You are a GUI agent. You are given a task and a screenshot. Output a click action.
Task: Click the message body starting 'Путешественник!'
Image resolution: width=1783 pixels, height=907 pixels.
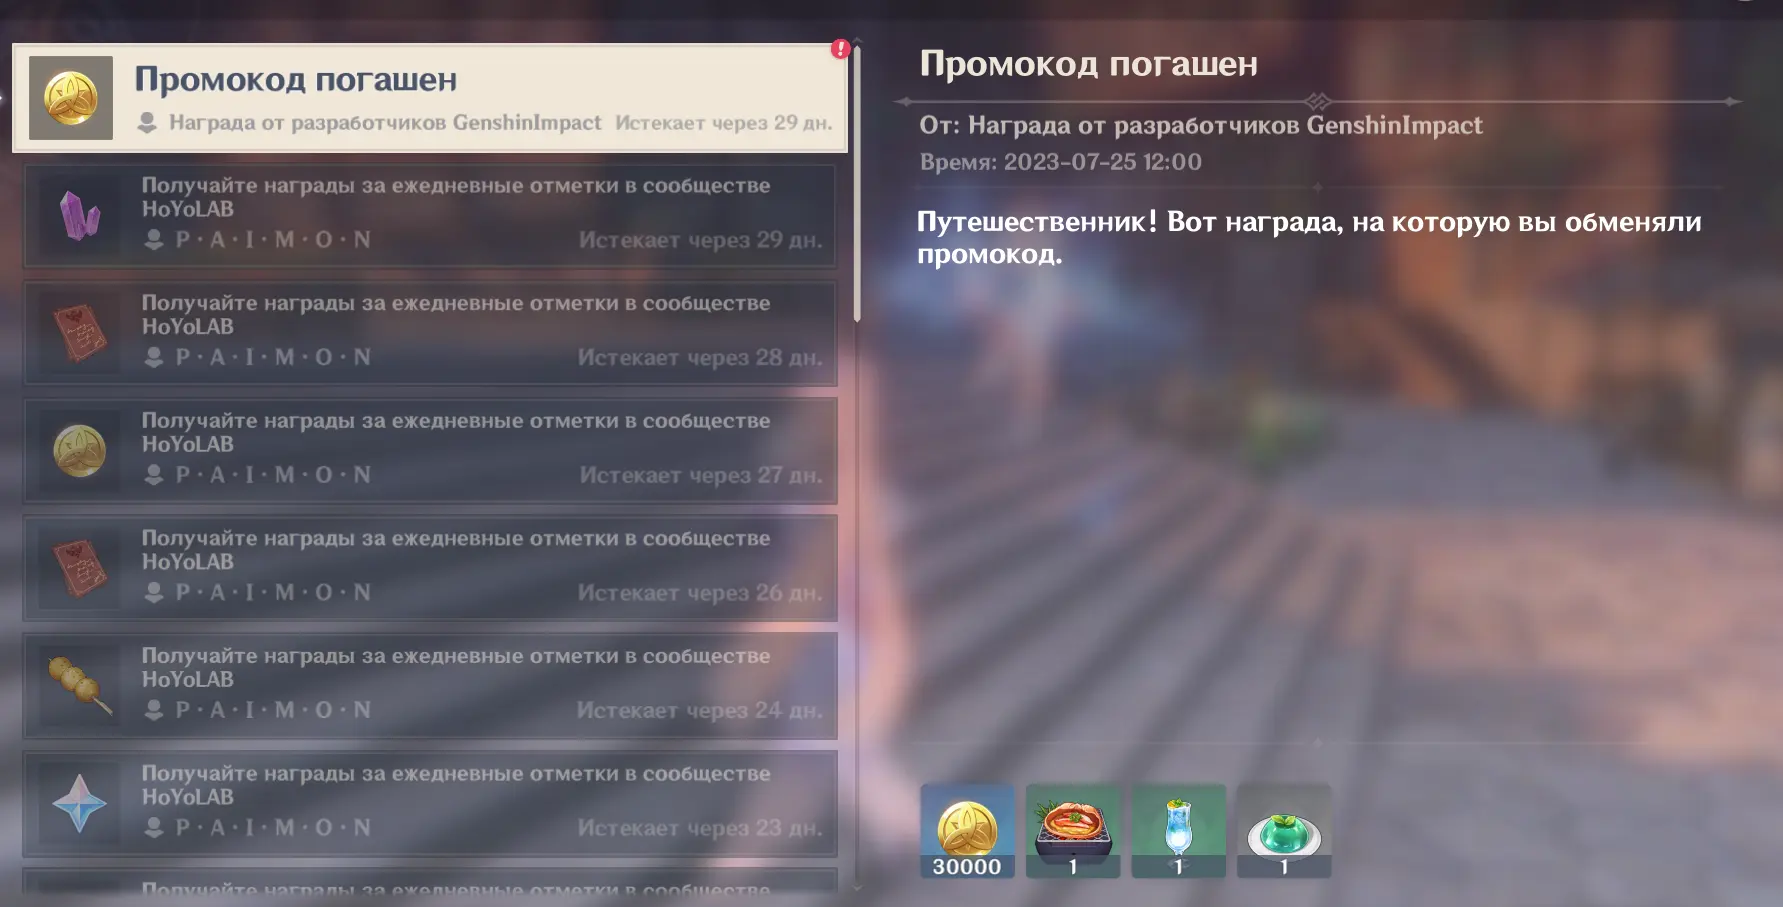coord(1309,238)
